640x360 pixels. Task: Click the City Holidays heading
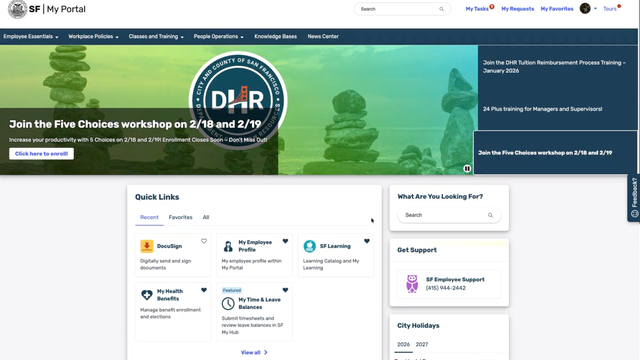tap(418, 326)
